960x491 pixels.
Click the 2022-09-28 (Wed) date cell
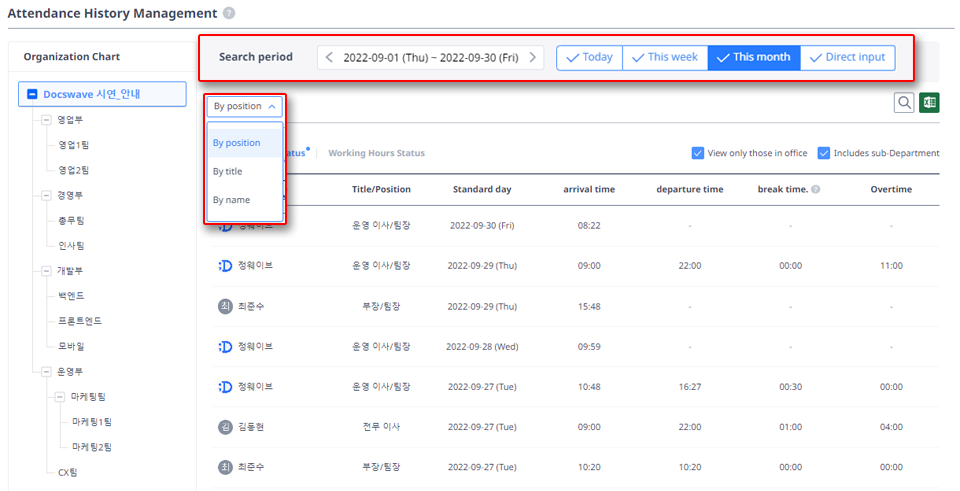coord(482,347)
